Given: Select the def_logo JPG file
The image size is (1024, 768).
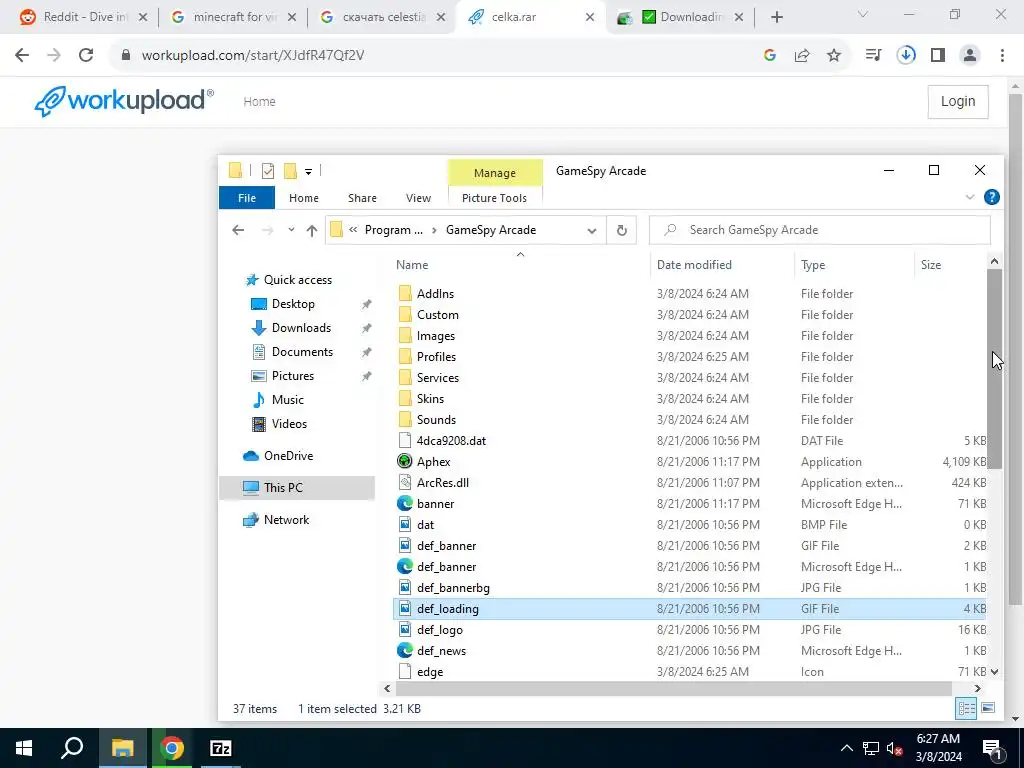Looking at the screenshot, I should pyautogui.click(x=440, y=630).
